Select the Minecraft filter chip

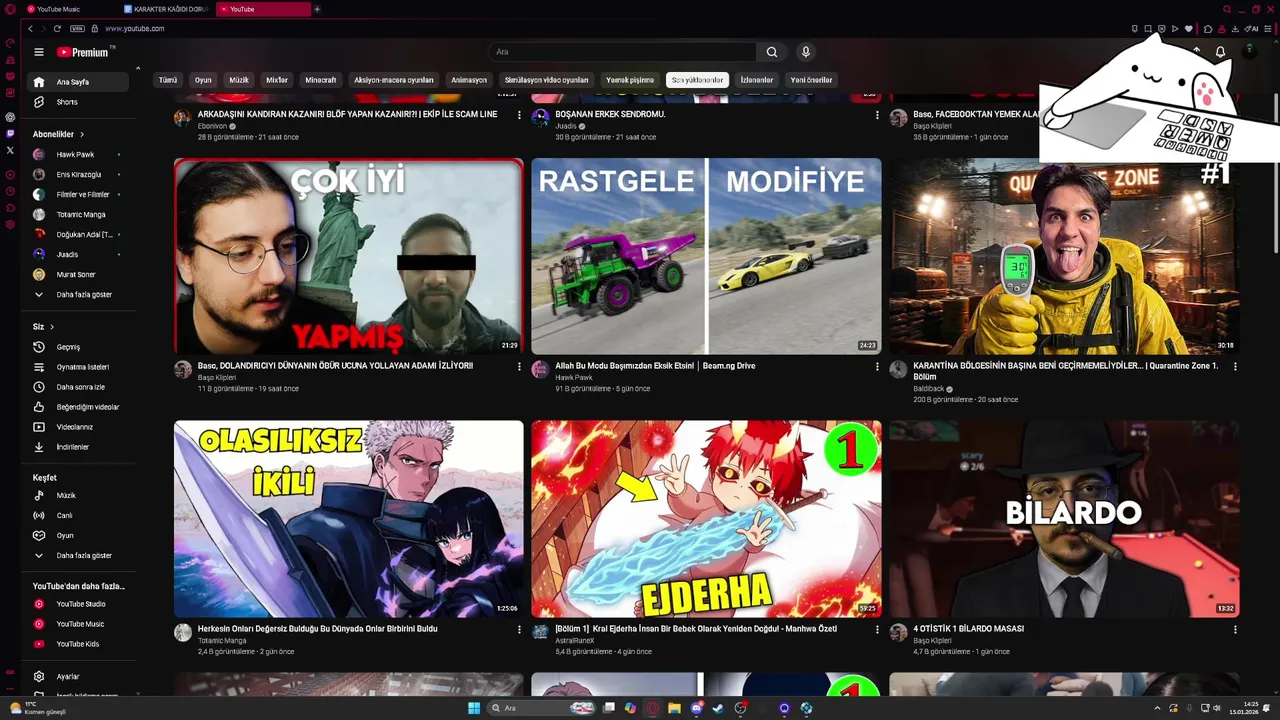coord(321,80)
